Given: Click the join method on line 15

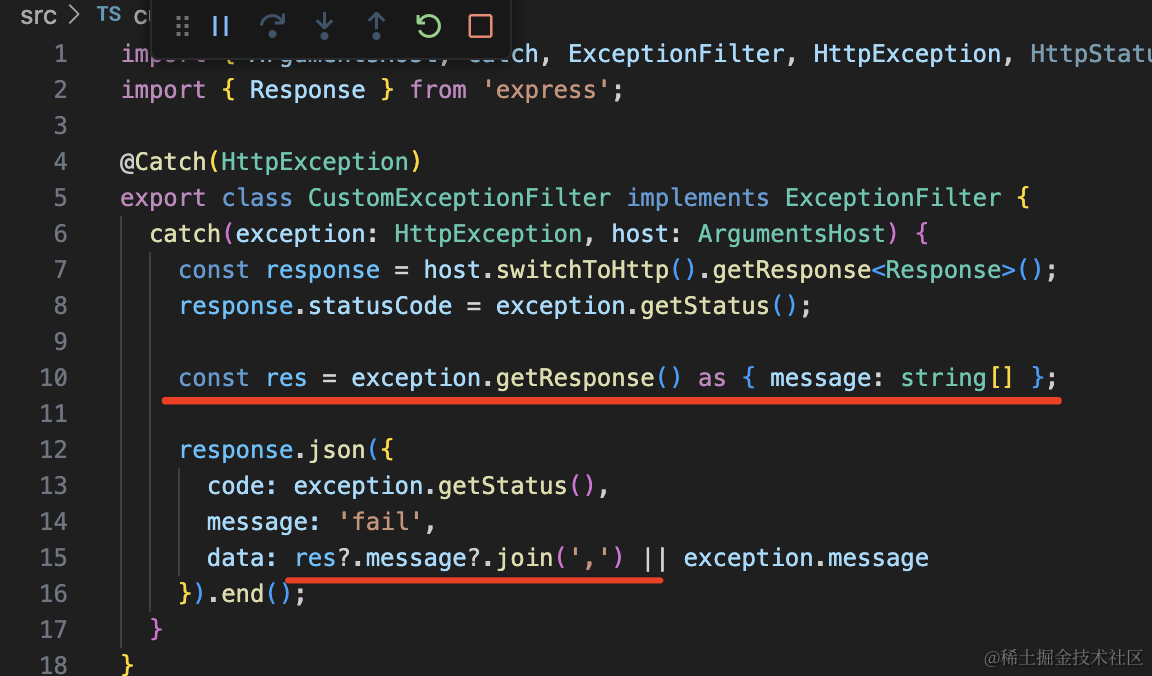Looking at the screenshot, I should 524,558.
